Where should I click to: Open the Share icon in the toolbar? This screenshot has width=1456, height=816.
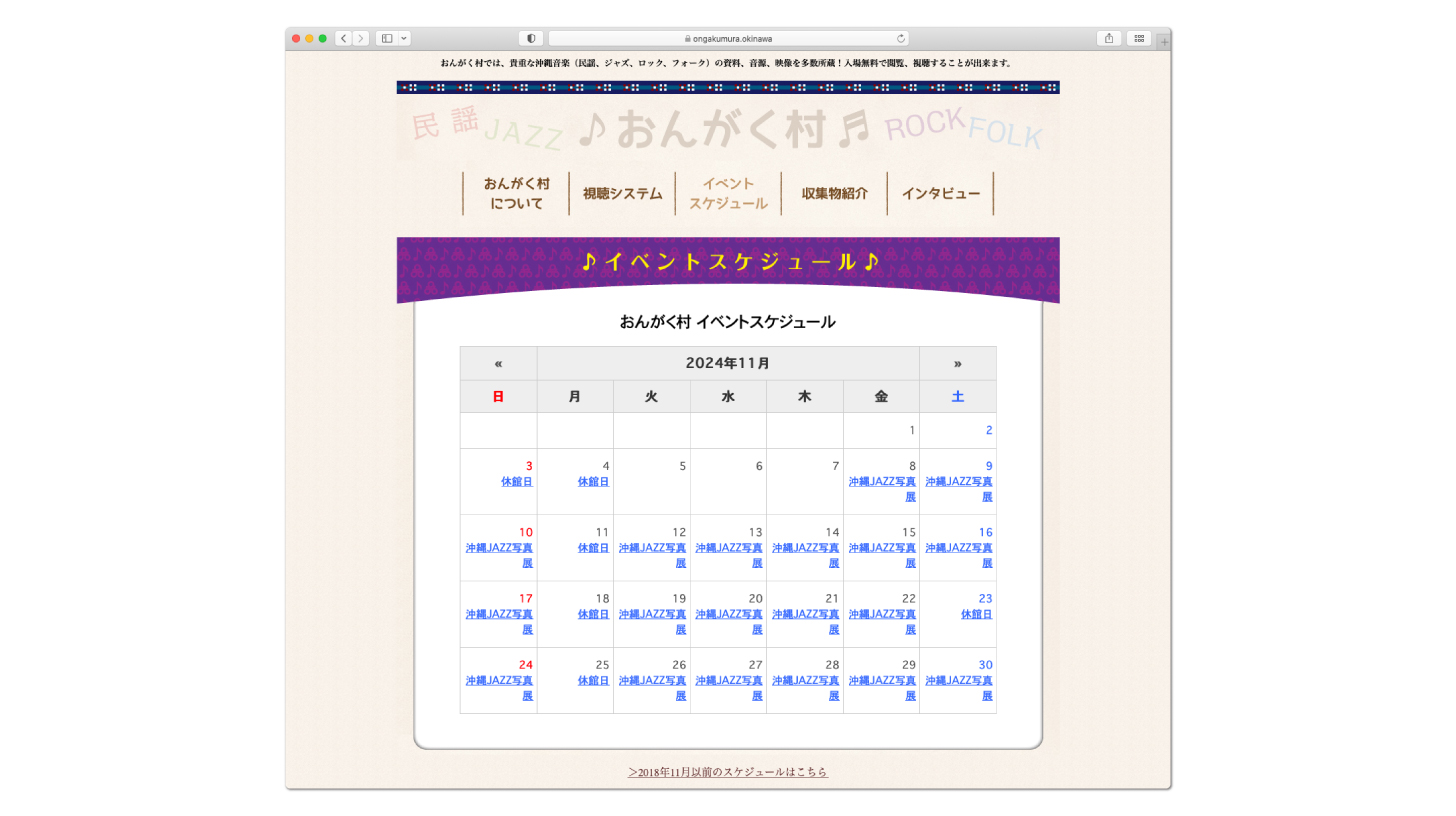[1108, 39]
